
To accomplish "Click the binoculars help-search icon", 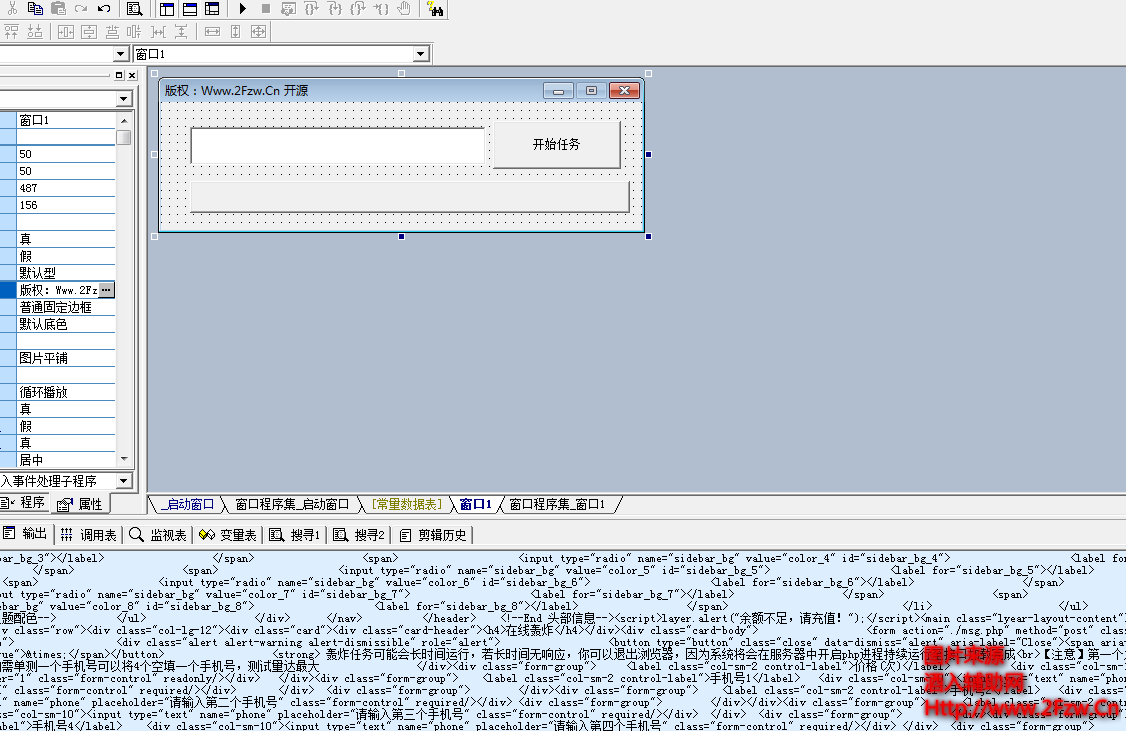I will pos(435,9).
